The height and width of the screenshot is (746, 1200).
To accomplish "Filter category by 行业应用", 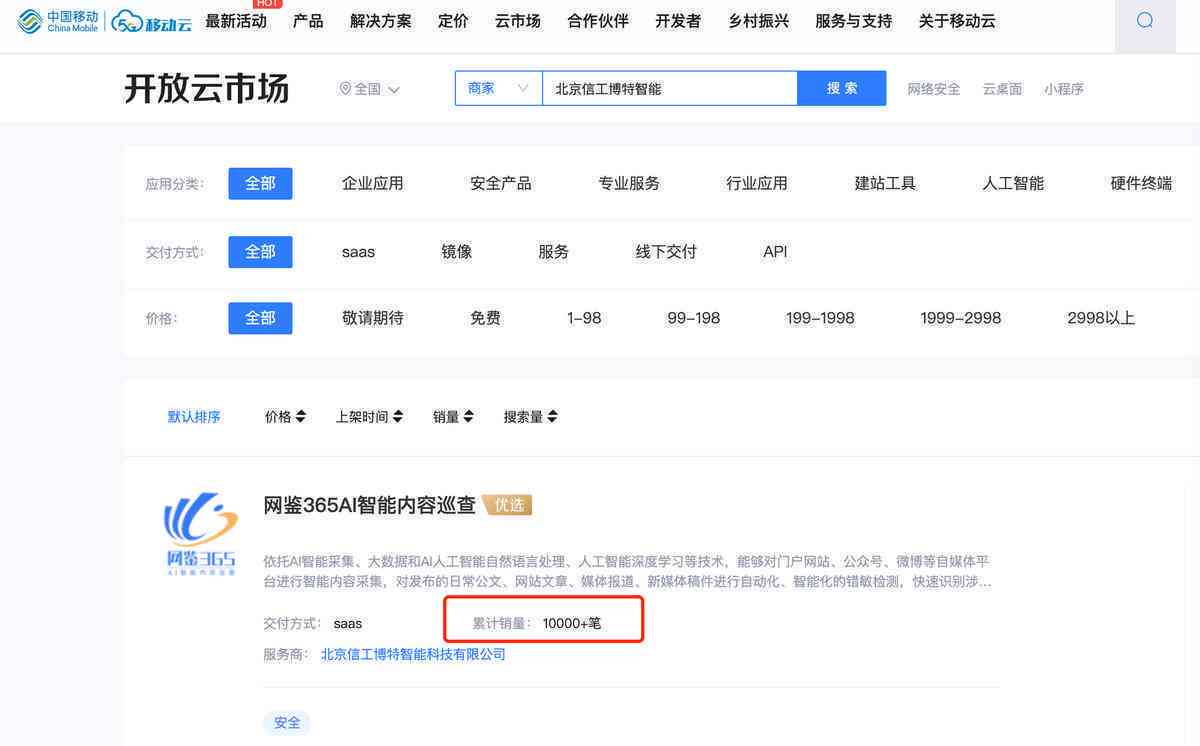I will pyautogui.click(x=757, y=183).
